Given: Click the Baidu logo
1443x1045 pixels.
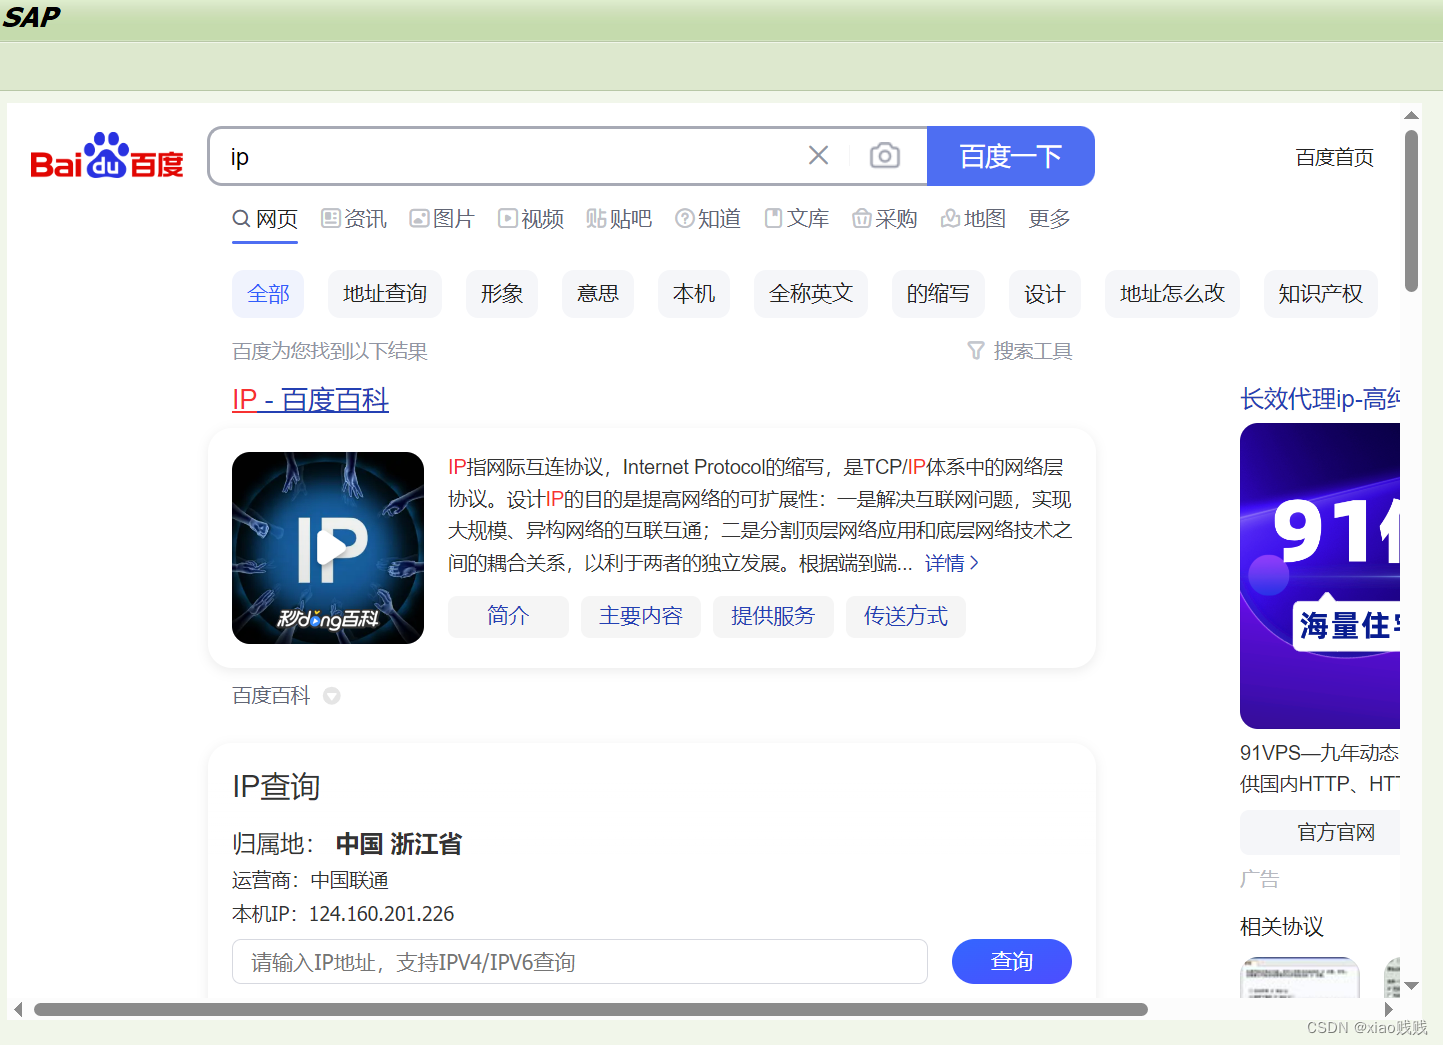Looking at the screenshot, I should 107,156.
